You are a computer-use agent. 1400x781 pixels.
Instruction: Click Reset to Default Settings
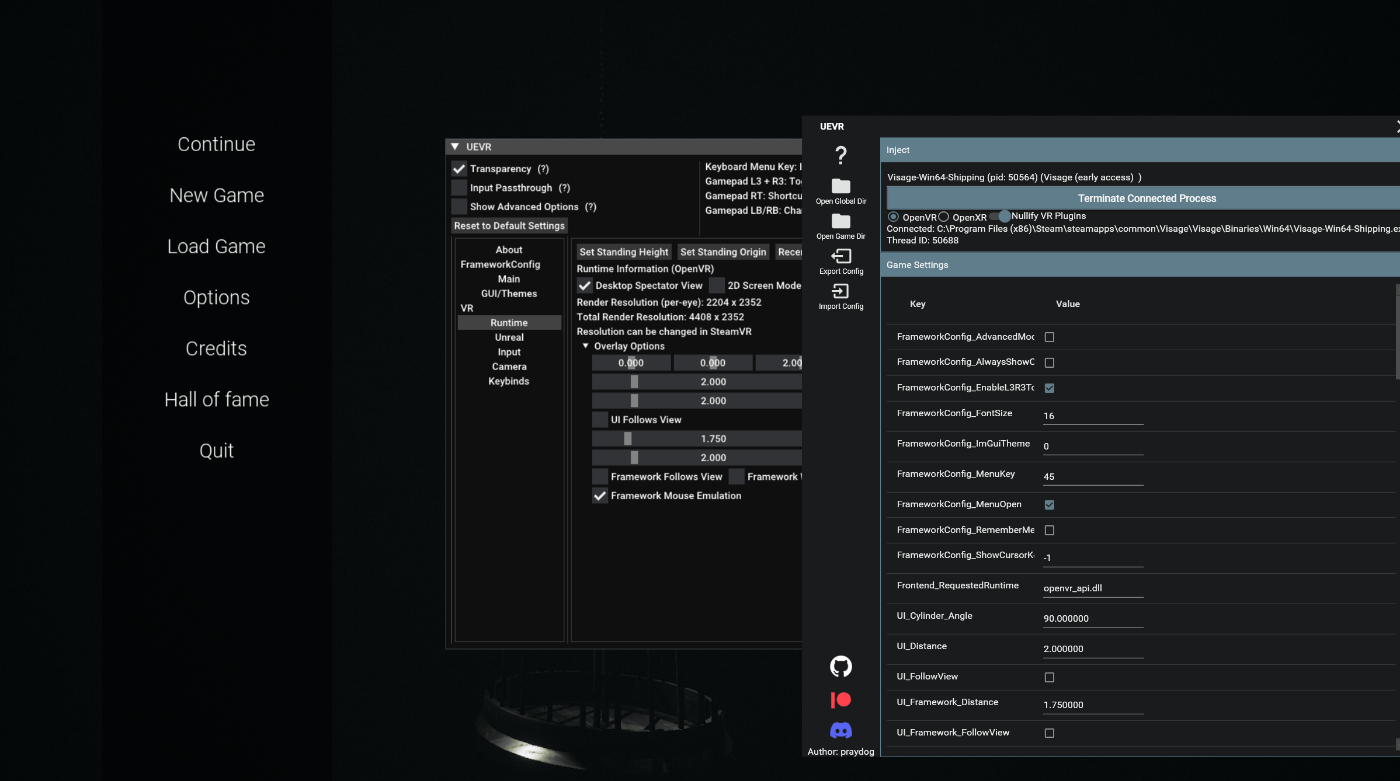[509, 226]
